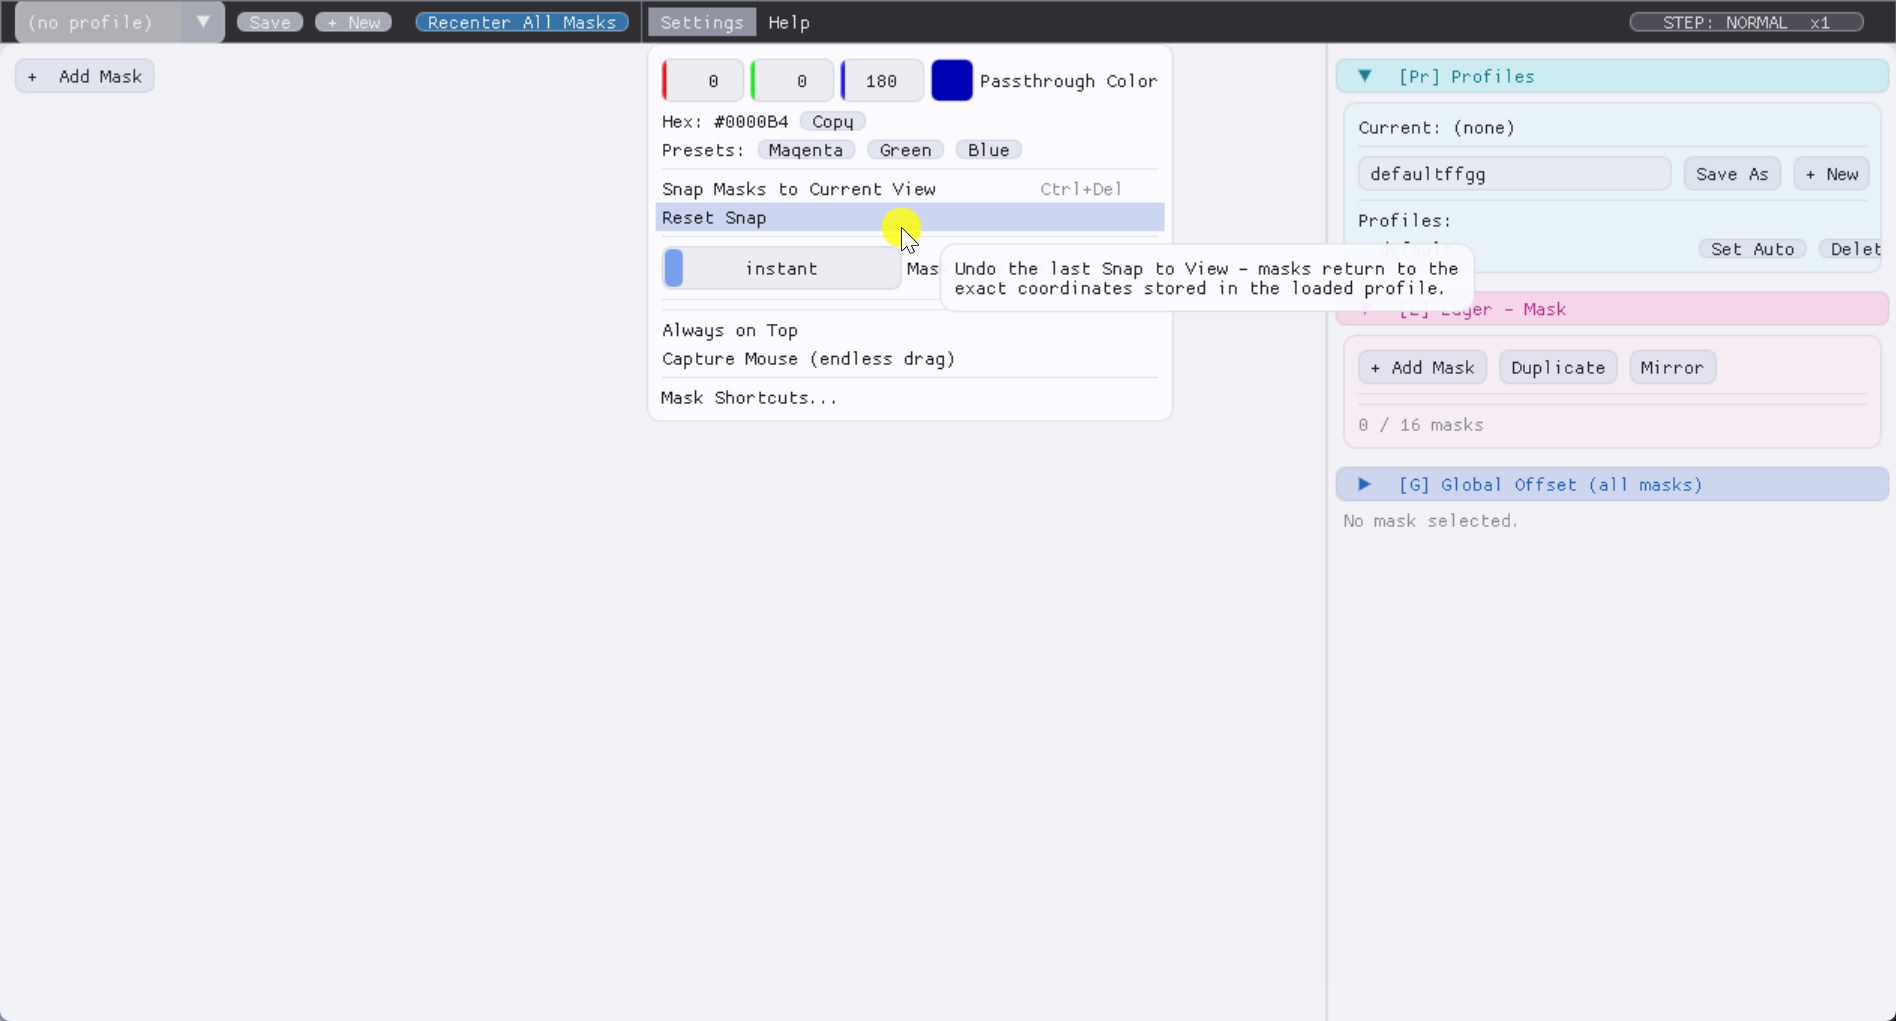Viewport: 1896px width, 1021px height.
Task: Copy the hex color value
Action: pyautogui.click(x=833, y=121)
